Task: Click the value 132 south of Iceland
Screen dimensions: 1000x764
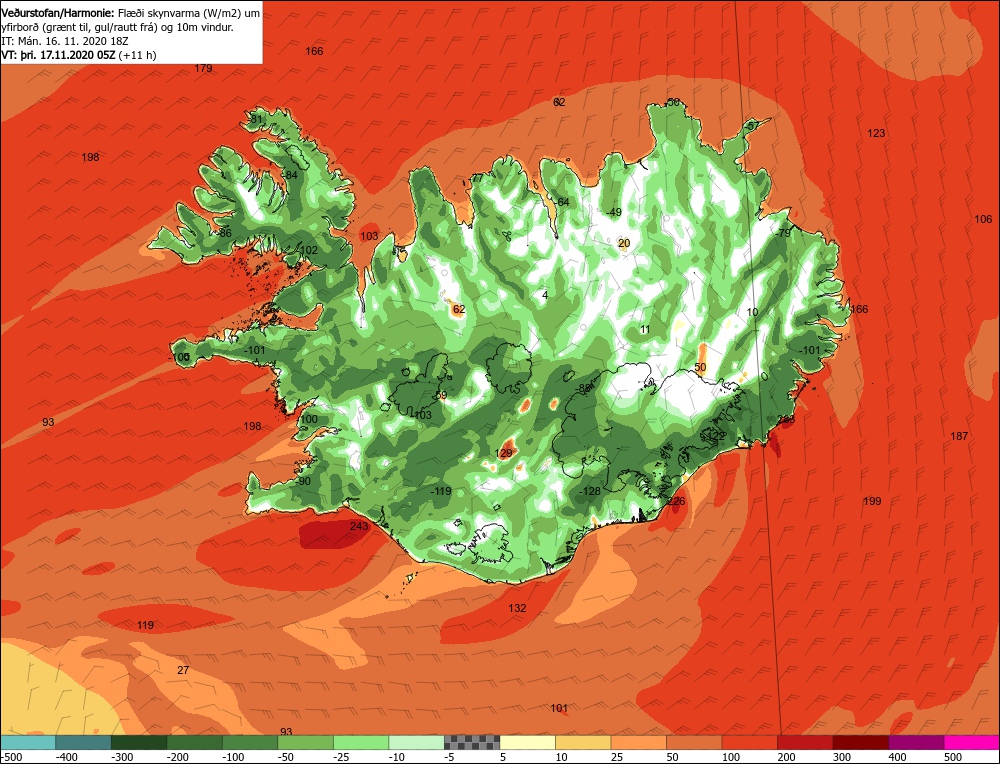Action: click(517, 608)
